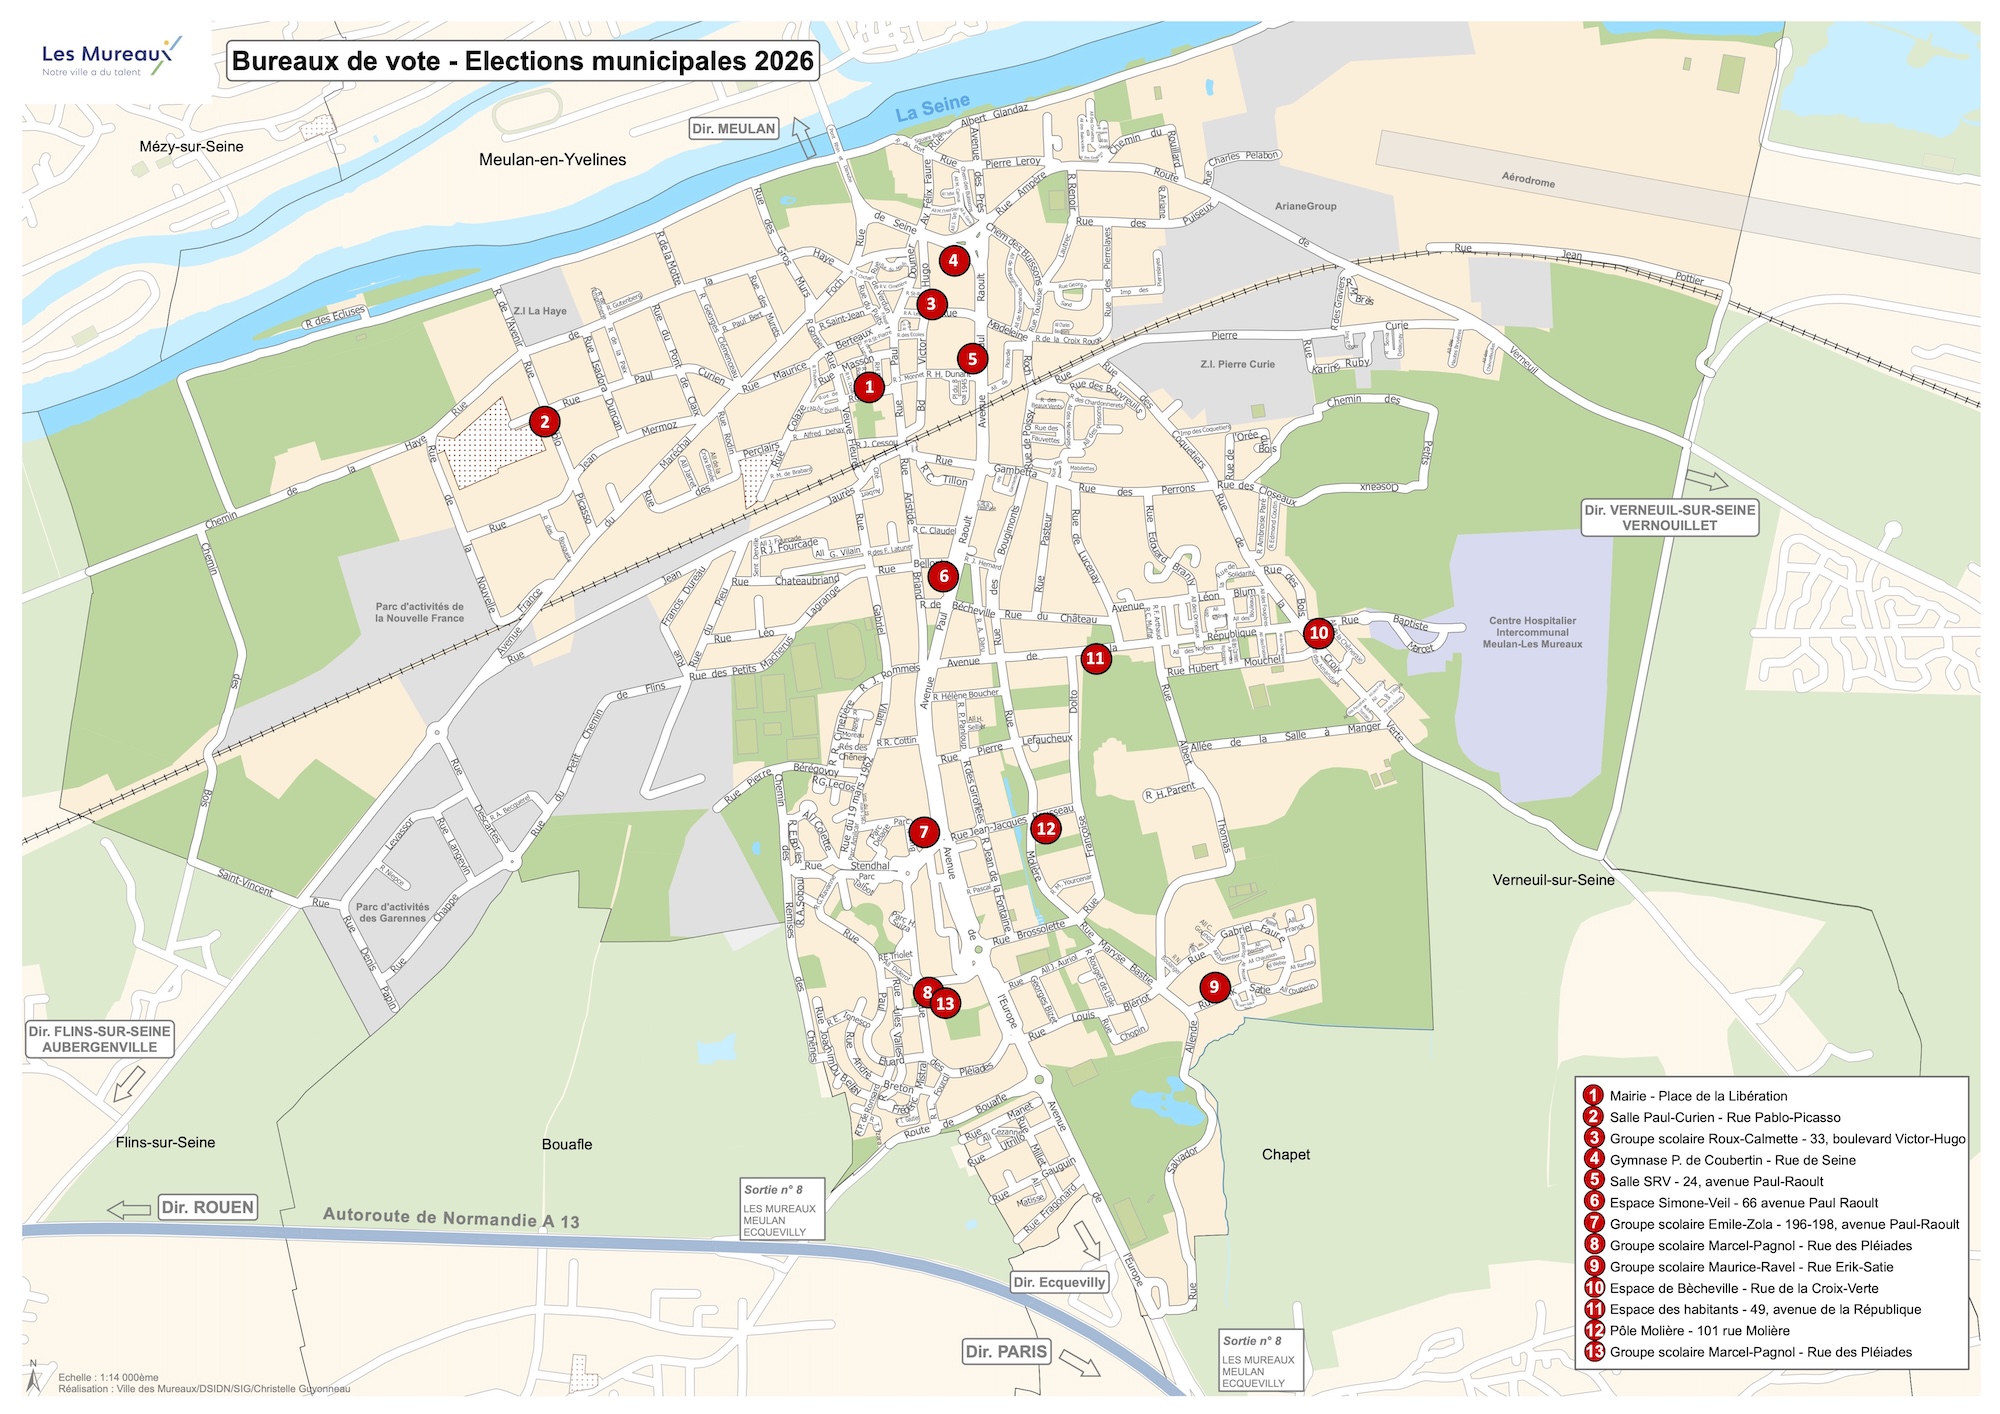Image resolution: width=2000 pixels, height=1414 pixels.
Task: Select marker 10 near Rue de la Croix-Verte
Action: click(1318, 632)
